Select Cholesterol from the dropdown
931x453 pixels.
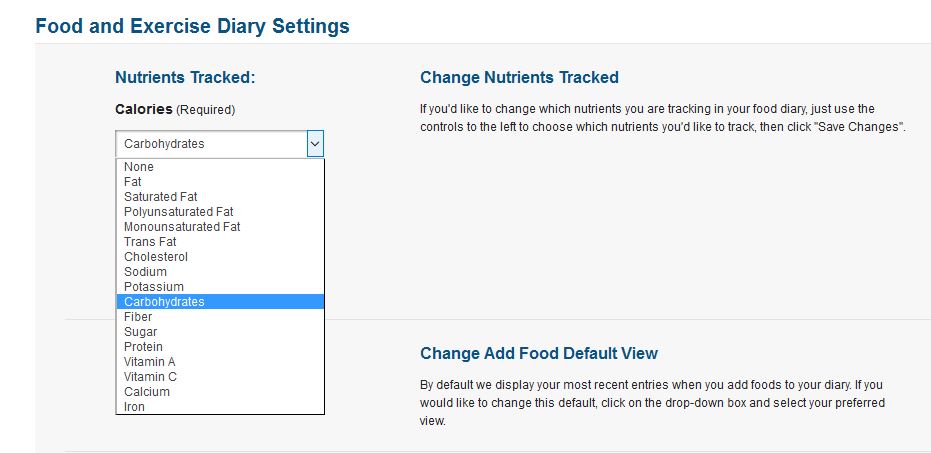tap(156, 257)
